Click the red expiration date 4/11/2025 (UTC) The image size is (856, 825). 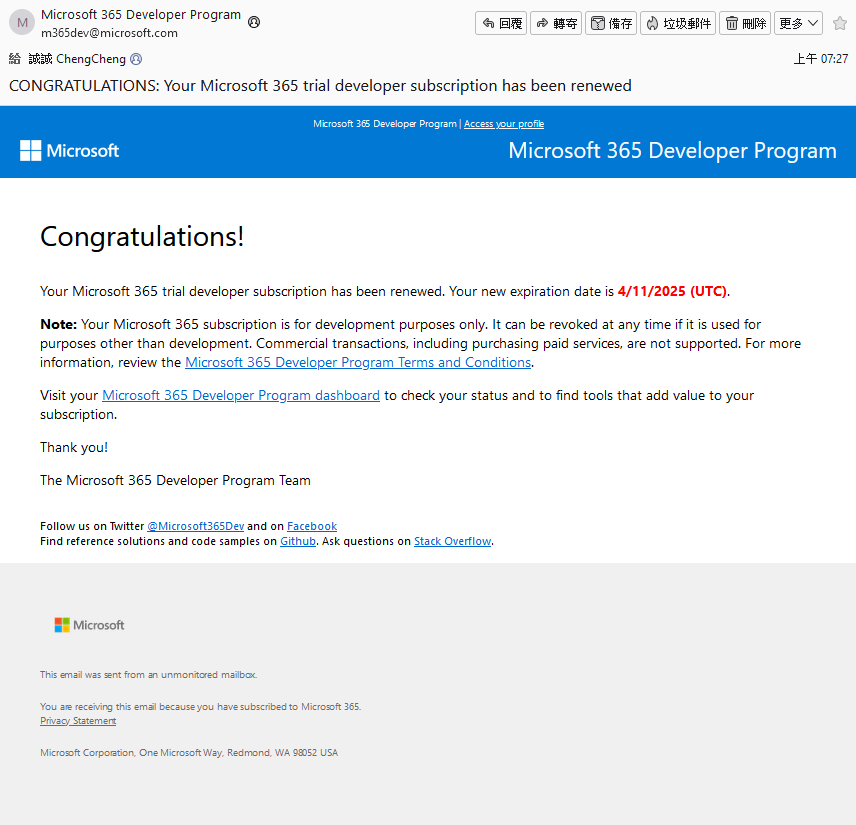click(672, 292)
